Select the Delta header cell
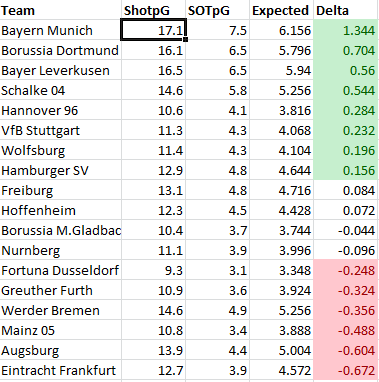Viewport: 379px width, 382px height. pos(346,10)
